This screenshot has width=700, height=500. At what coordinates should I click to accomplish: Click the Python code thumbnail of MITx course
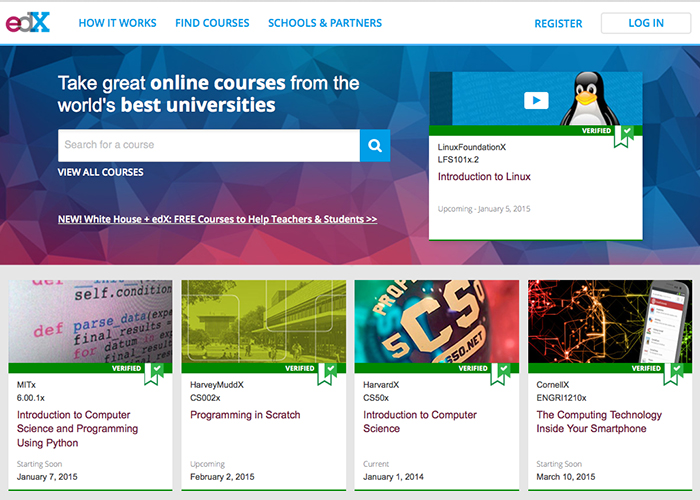tap(90, 321)
